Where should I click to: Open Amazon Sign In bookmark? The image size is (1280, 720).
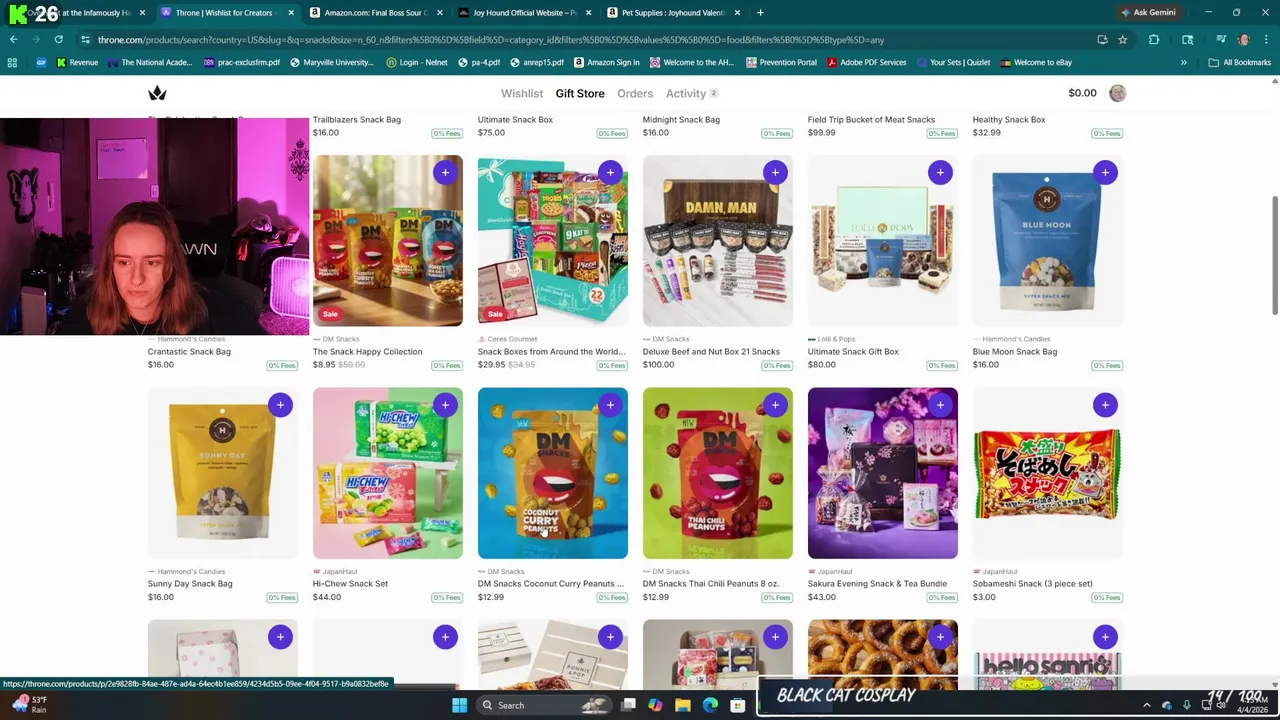pyautogui.click(x=606, y=62)
